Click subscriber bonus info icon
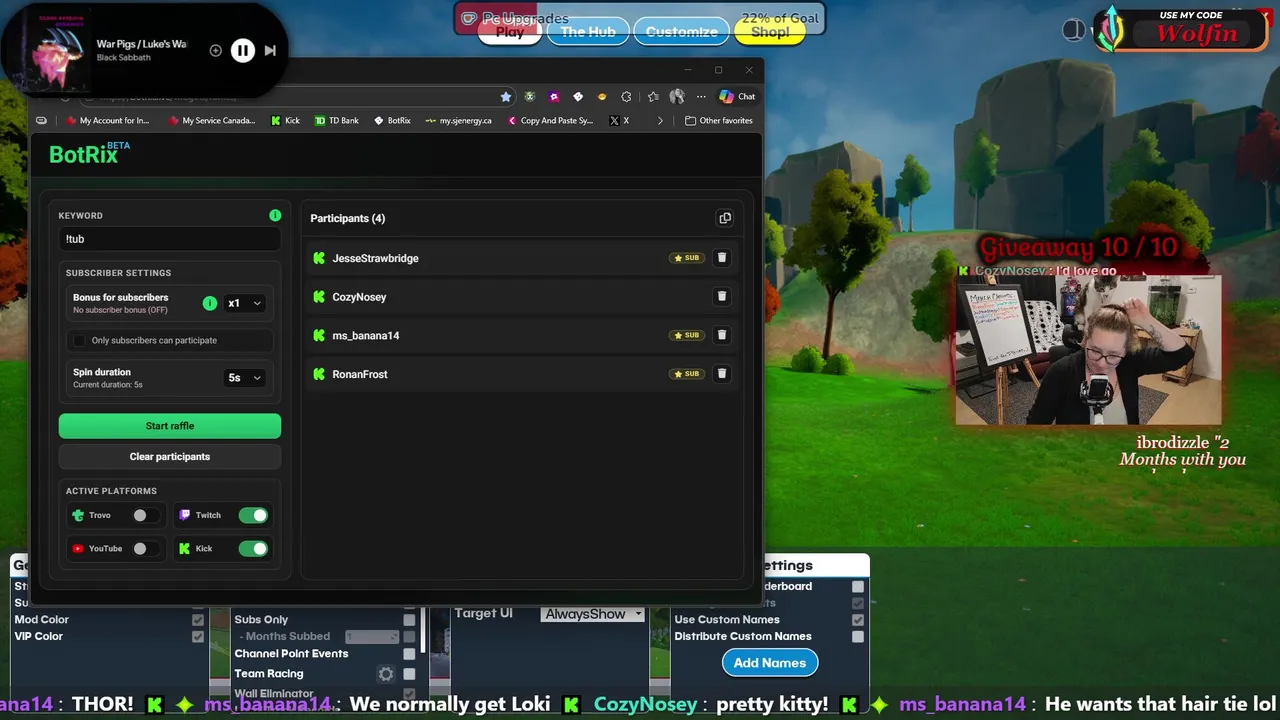The height and width of the screenshot is (720, 1280). 210,303
